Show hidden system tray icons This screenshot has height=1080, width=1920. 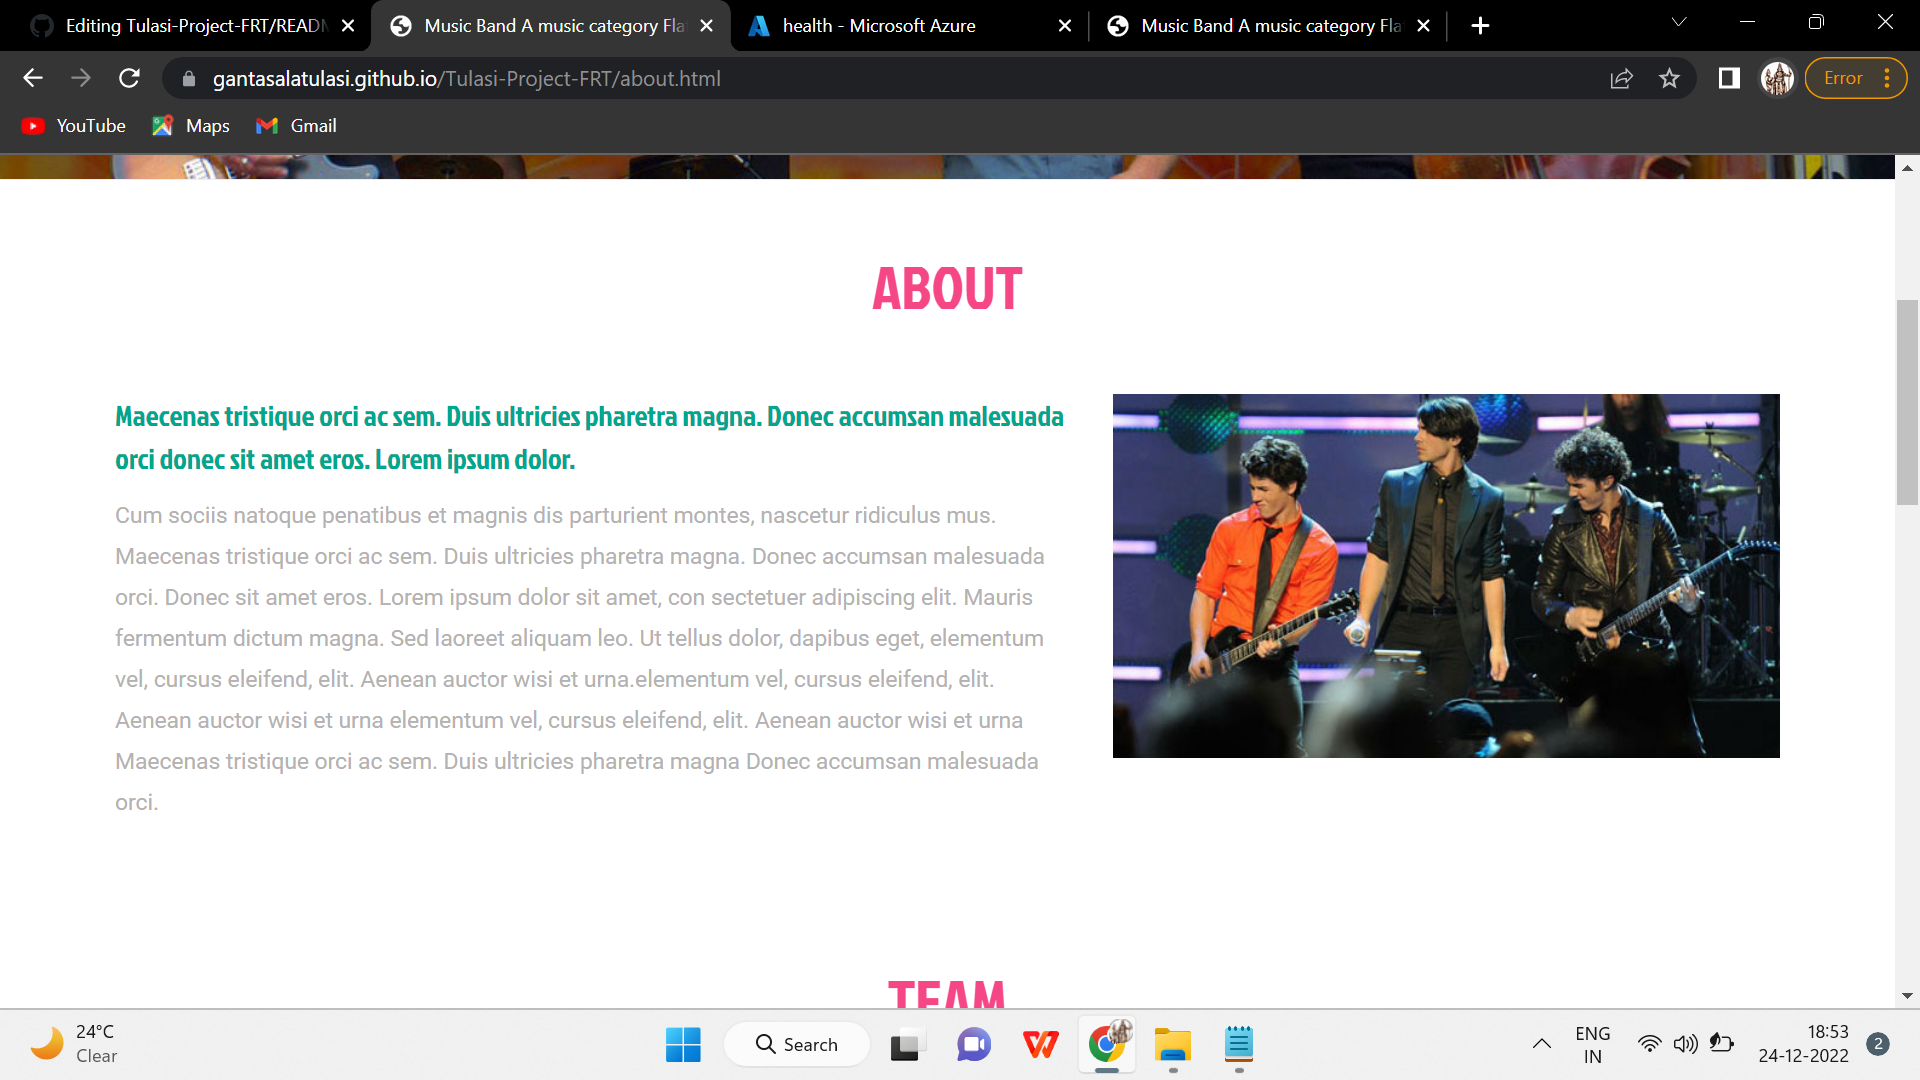[1541, 1044]
